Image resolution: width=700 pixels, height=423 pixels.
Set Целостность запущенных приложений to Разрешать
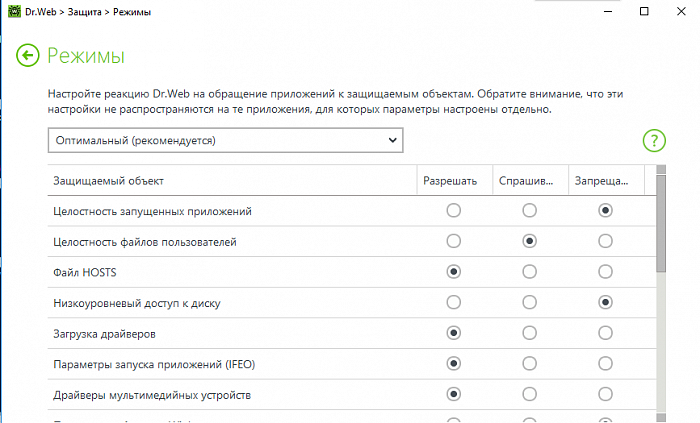pos(454,210)
